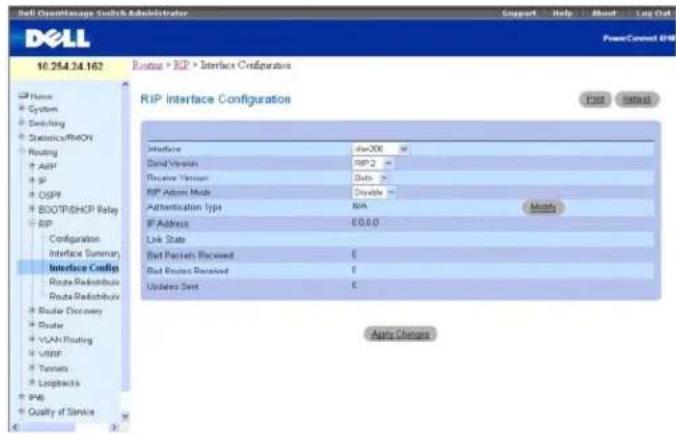The image size is (676, 435).
Task: Expand the ARP tree node
Action: (x=31, y=166)
